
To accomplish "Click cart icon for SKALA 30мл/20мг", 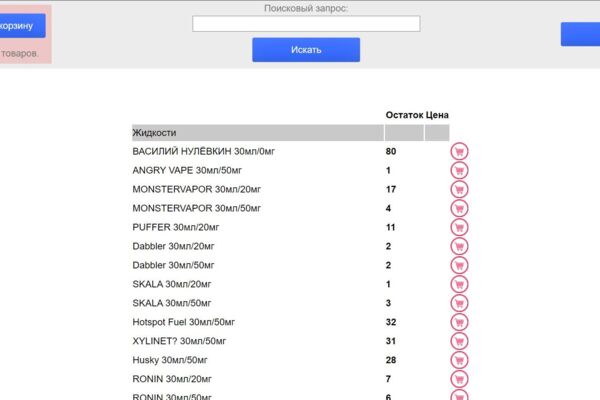I will pyautogui.click(x=459, y=284).
